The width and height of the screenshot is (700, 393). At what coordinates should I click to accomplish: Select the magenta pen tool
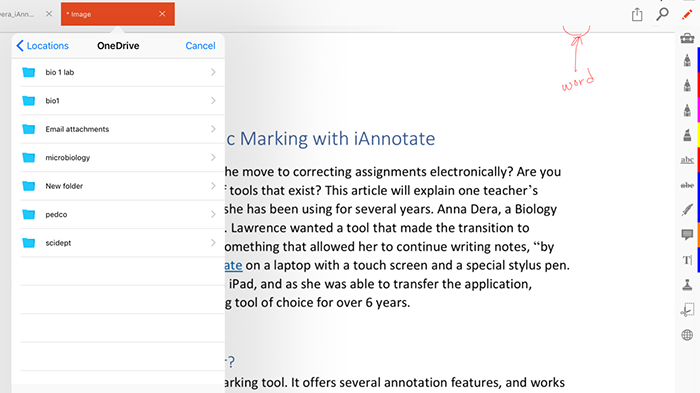coord(687,110)
